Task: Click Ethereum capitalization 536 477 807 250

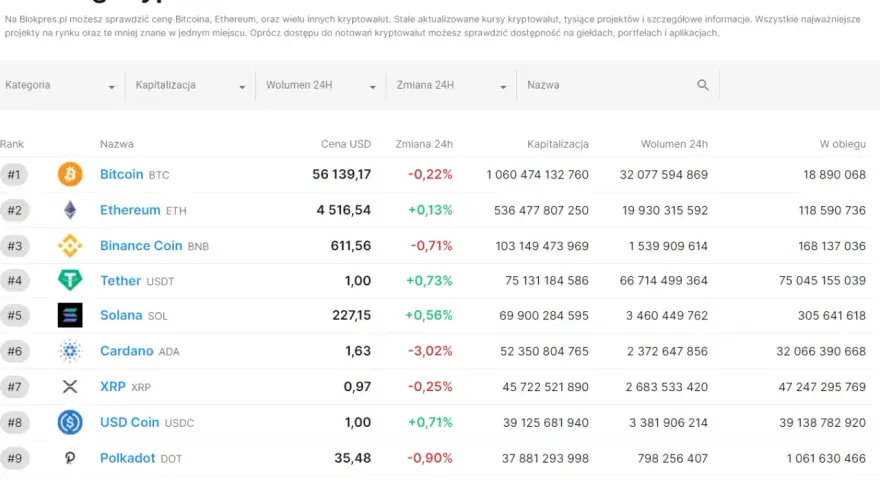Action: 542,210
